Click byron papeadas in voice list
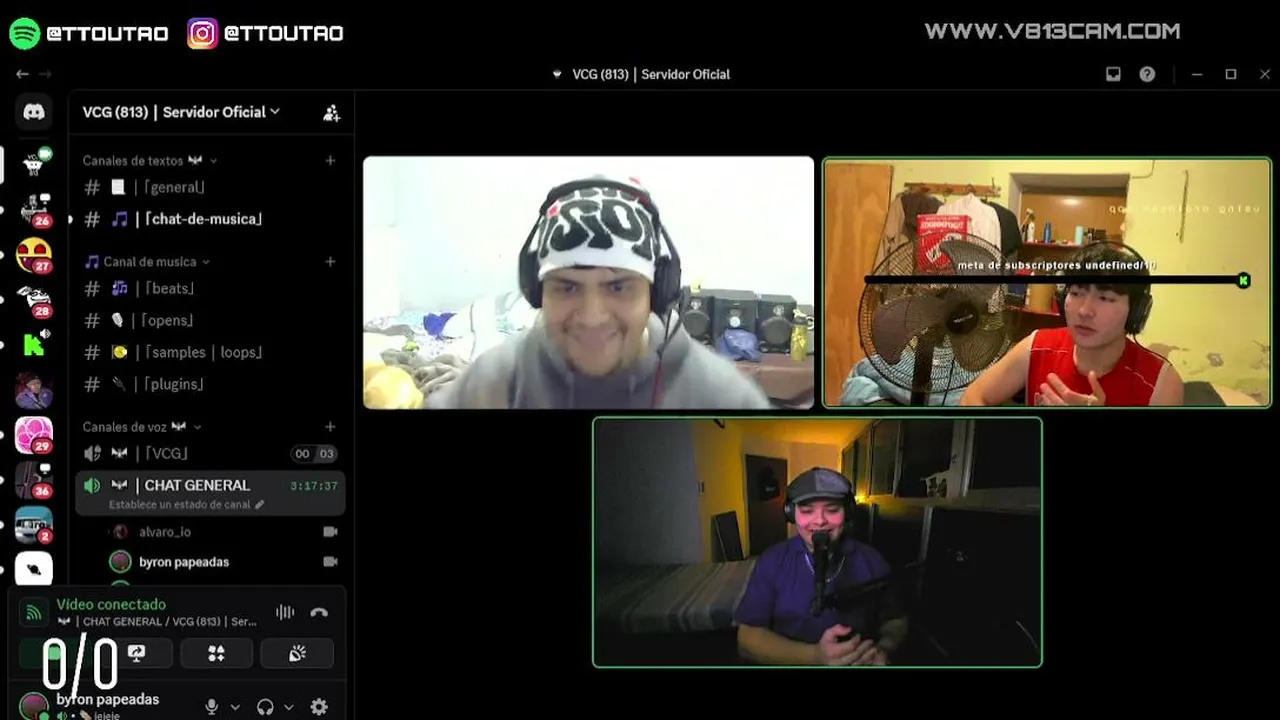The width and height of the screenshot is (1280, 720). (184, 562)
